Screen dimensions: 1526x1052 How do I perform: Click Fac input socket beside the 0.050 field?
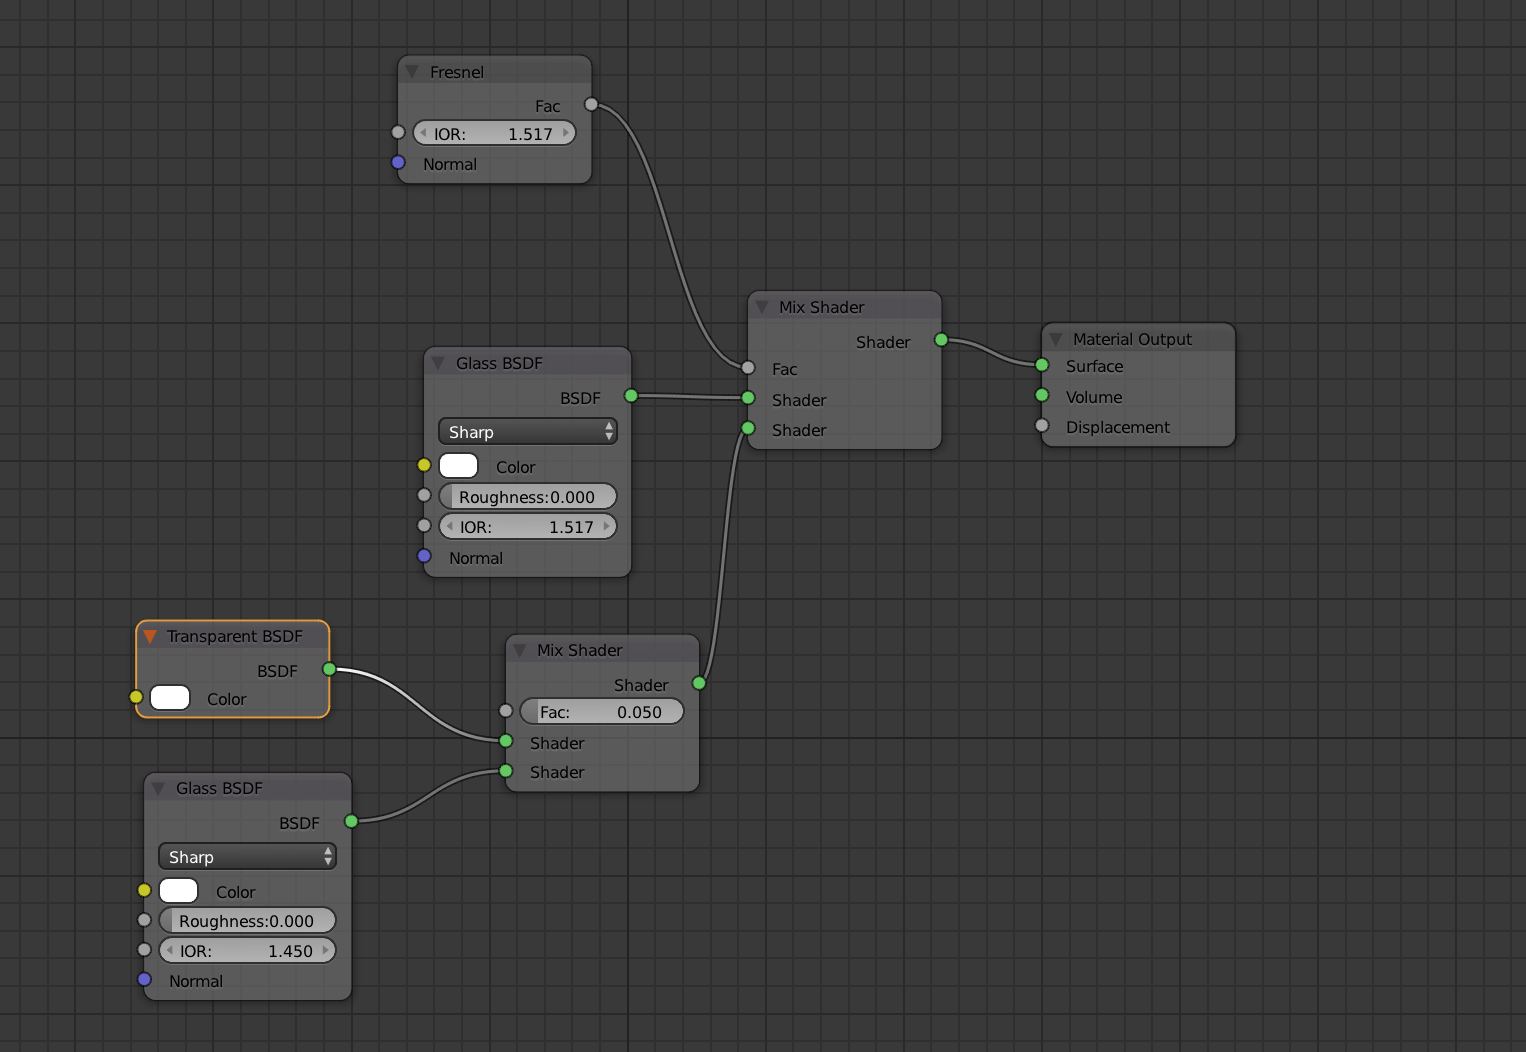(x=506, y=711)
